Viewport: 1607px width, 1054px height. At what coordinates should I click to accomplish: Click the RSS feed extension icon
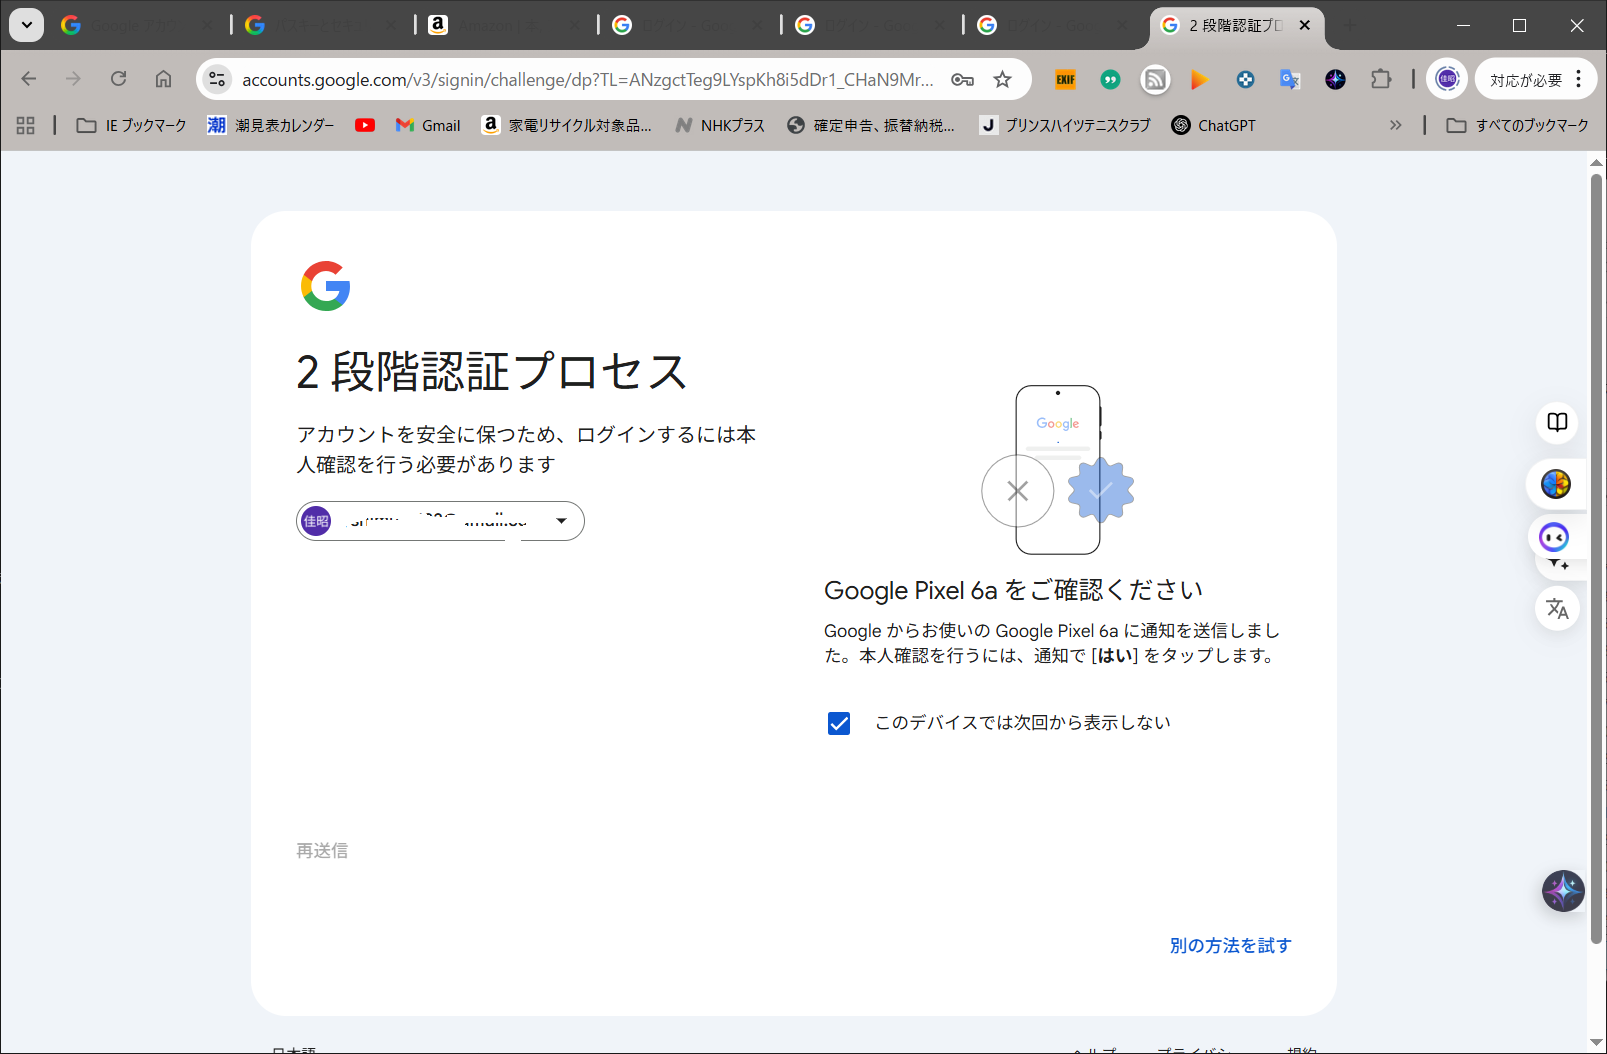pos(1155,79)
